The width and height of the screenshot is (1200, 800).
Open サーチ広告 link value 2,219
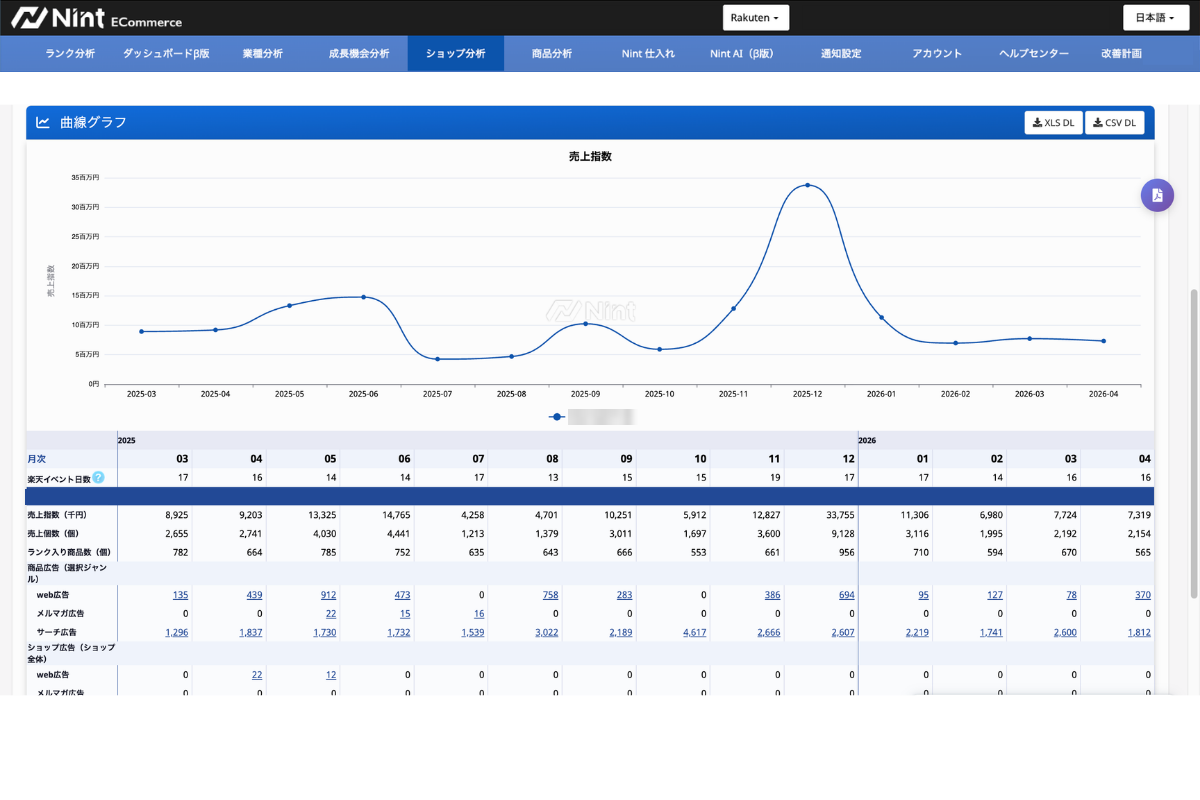917,632
